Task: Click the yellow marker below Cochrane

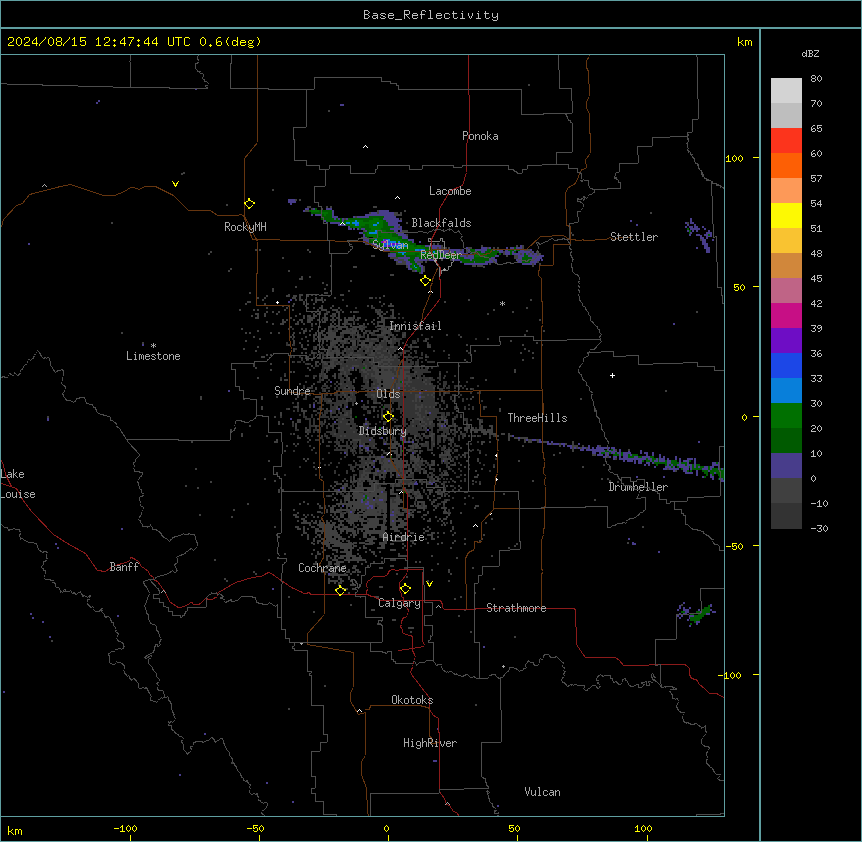Action: click(x=340, y=590)
